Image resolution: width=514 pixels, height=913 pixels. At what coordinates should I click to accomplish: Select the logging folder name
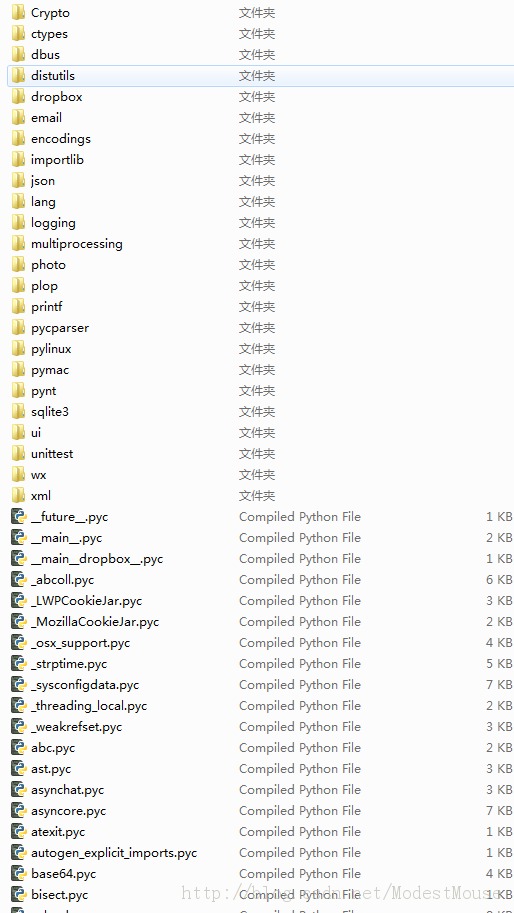pyautogui.click(x=53, y=223)
